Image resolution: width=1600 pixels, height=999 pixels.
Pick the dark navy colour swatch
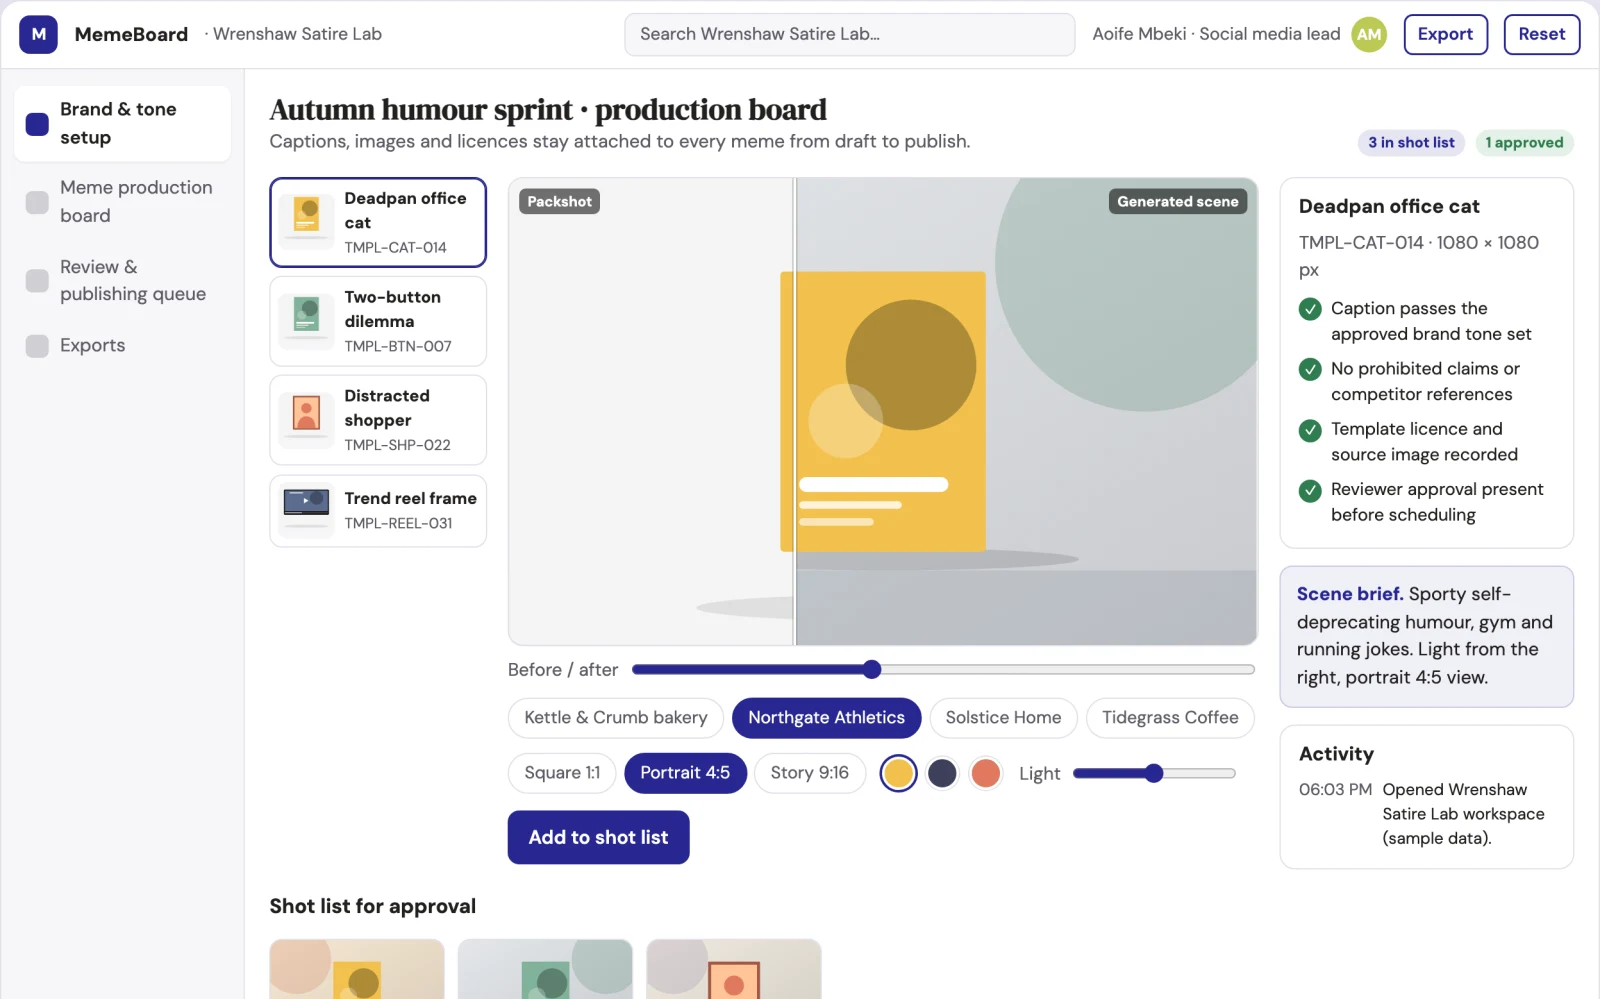942,773
